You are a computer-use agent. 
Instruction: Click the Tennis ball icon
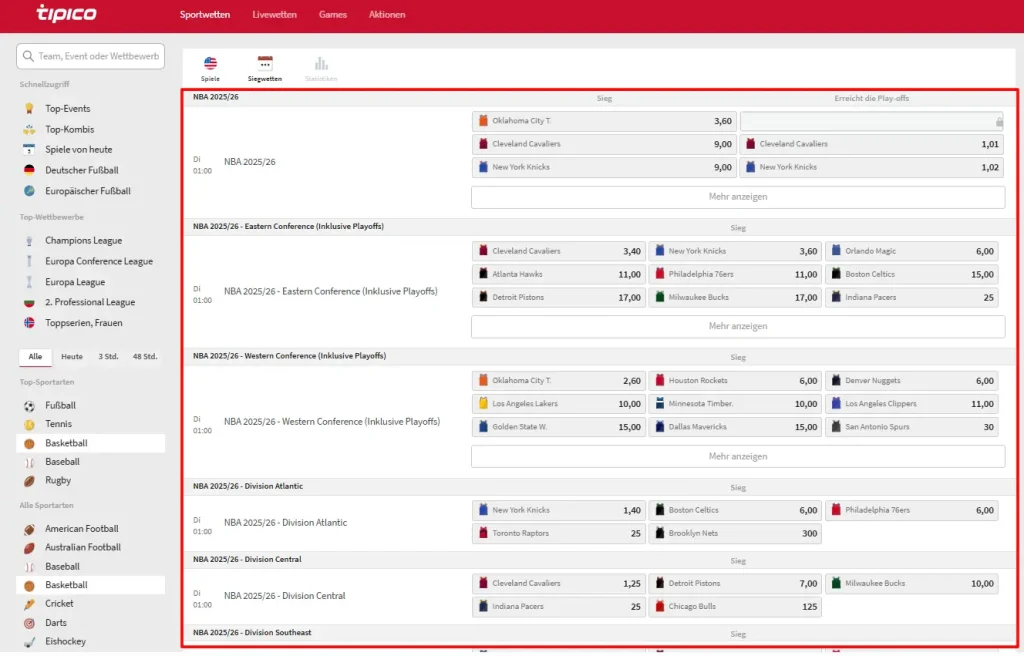(x=29, y=425)
